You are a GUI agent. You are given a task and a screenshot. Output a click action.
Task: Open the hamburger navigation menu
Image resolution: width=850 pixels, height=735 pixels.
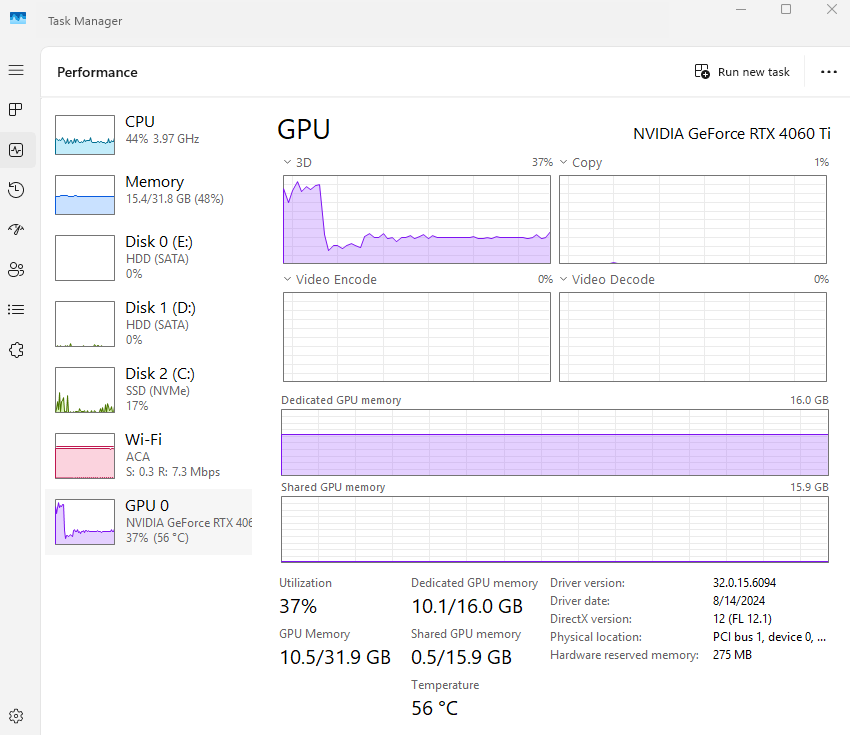[16, 70]
